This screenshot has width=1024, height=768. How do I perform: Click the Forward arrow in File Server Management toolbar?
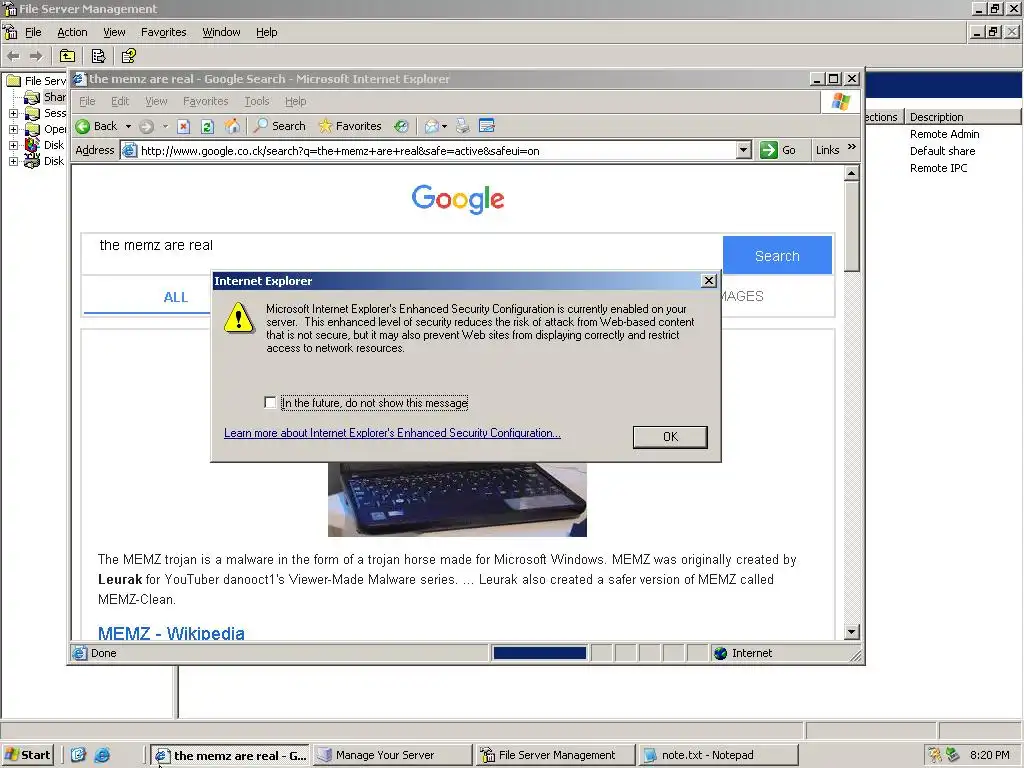tap(36, 56)
